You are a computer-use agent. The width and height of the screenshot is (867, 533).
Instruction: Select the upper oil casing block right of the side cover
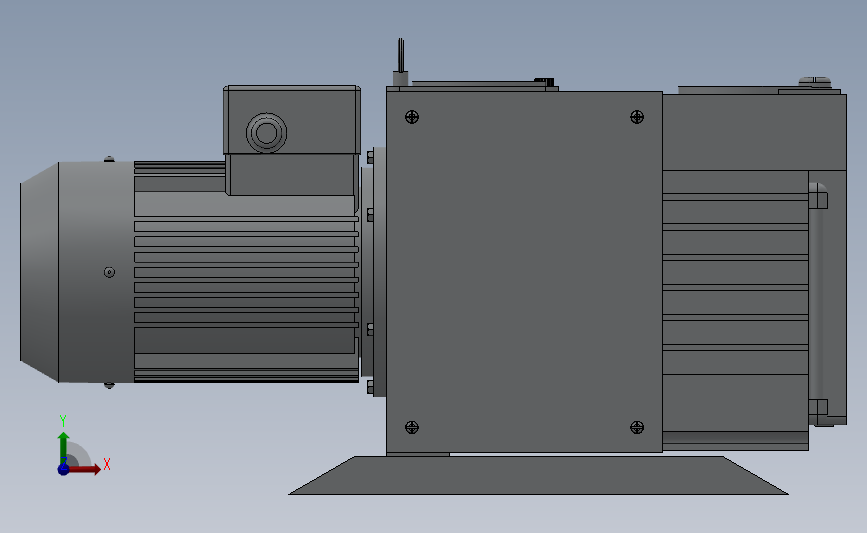754,132
